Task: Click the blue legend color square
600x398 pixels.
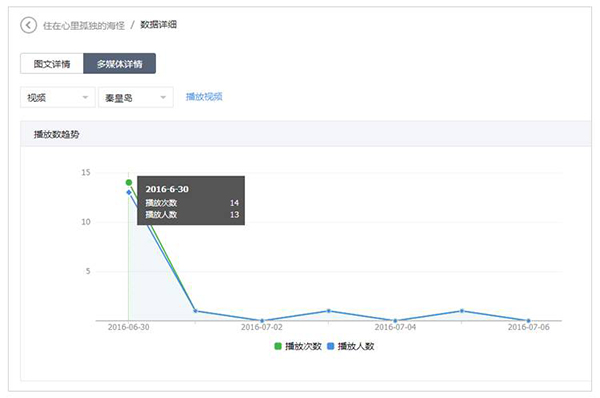Action: [331, 346]
